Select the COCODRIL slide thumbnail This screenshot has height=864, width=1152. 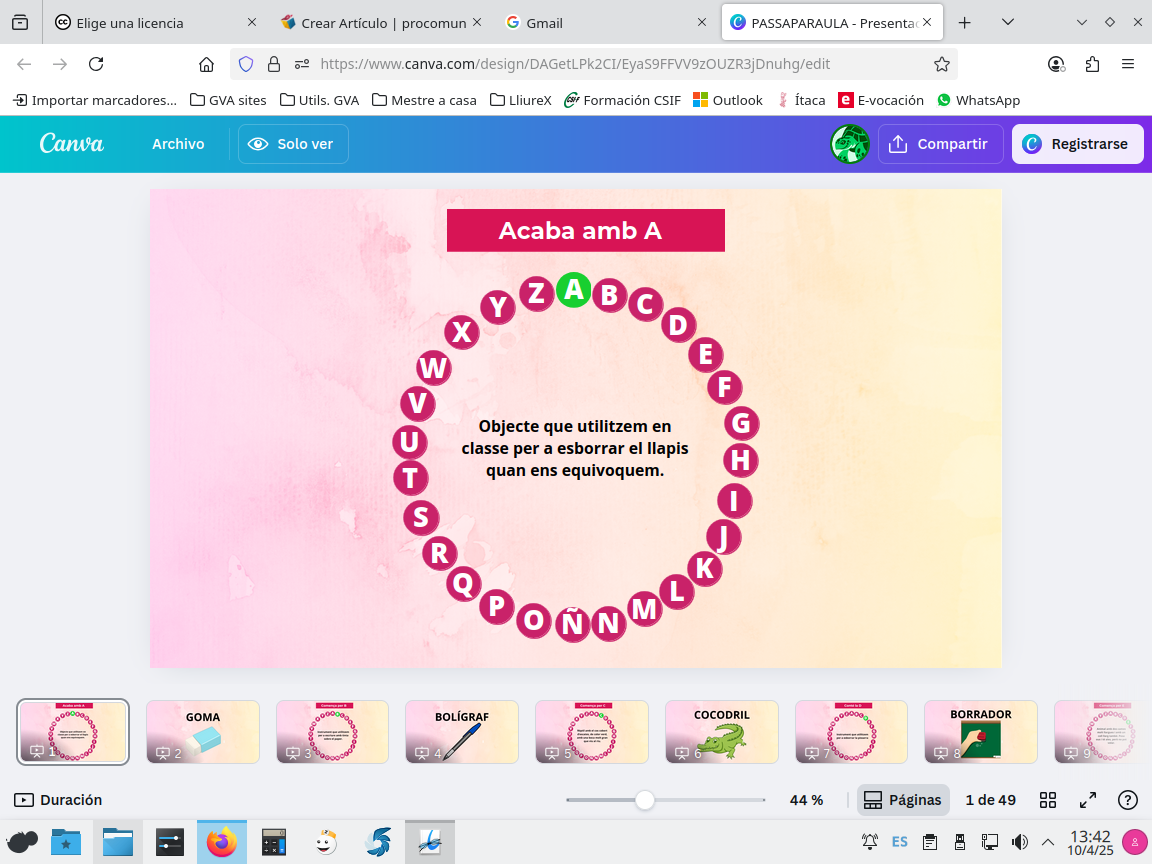point(721,732)
